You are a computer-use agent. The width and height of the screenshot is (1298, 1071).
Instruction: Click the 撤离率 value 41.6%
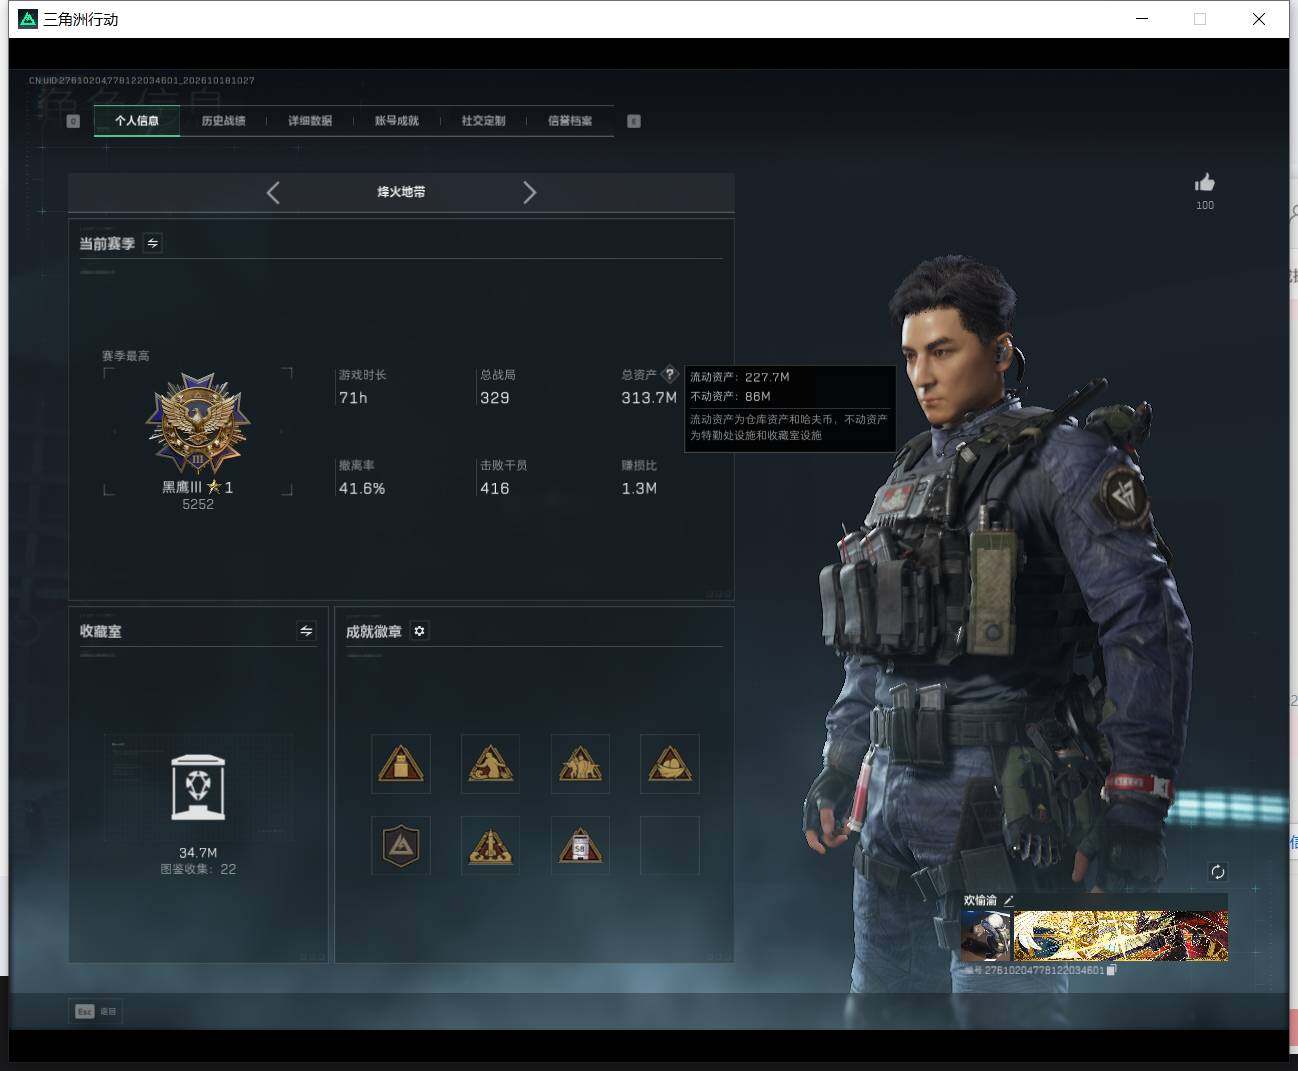pyautogui.click(x=362, y=488)
